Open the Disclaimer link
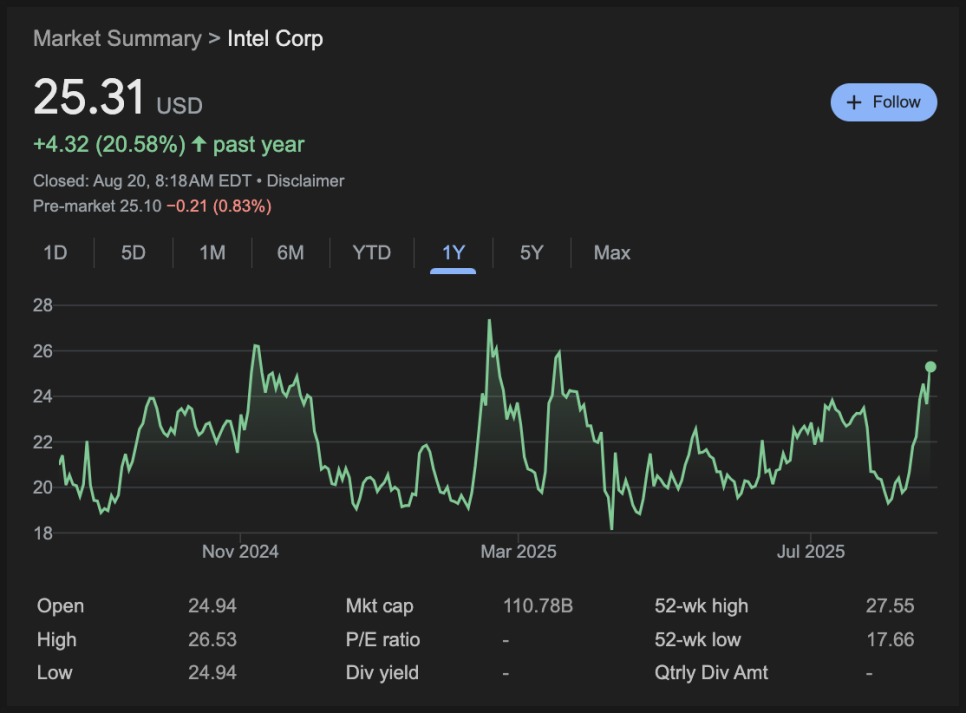 [305, 181]
